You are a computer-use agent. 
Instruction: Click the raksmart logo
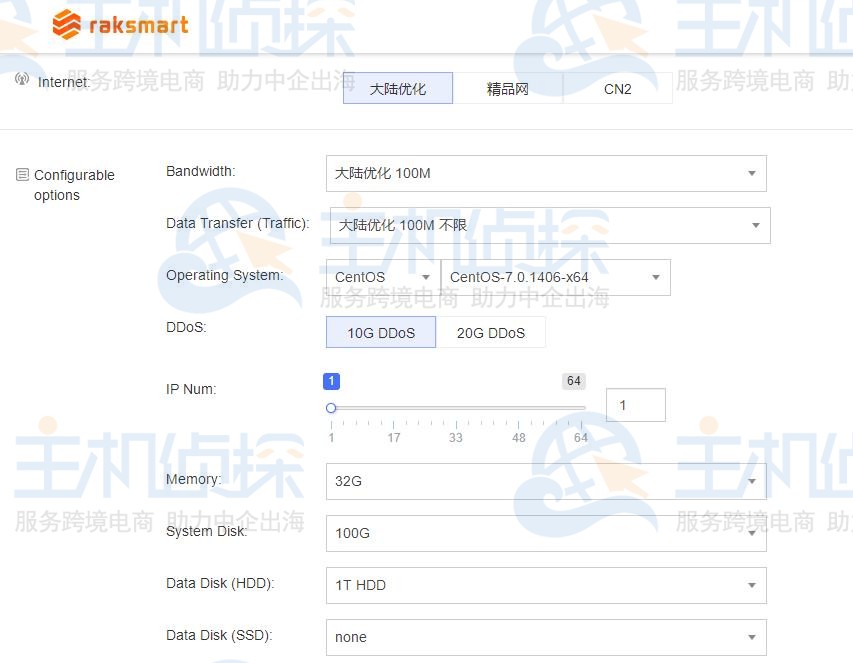click(120, 24)
